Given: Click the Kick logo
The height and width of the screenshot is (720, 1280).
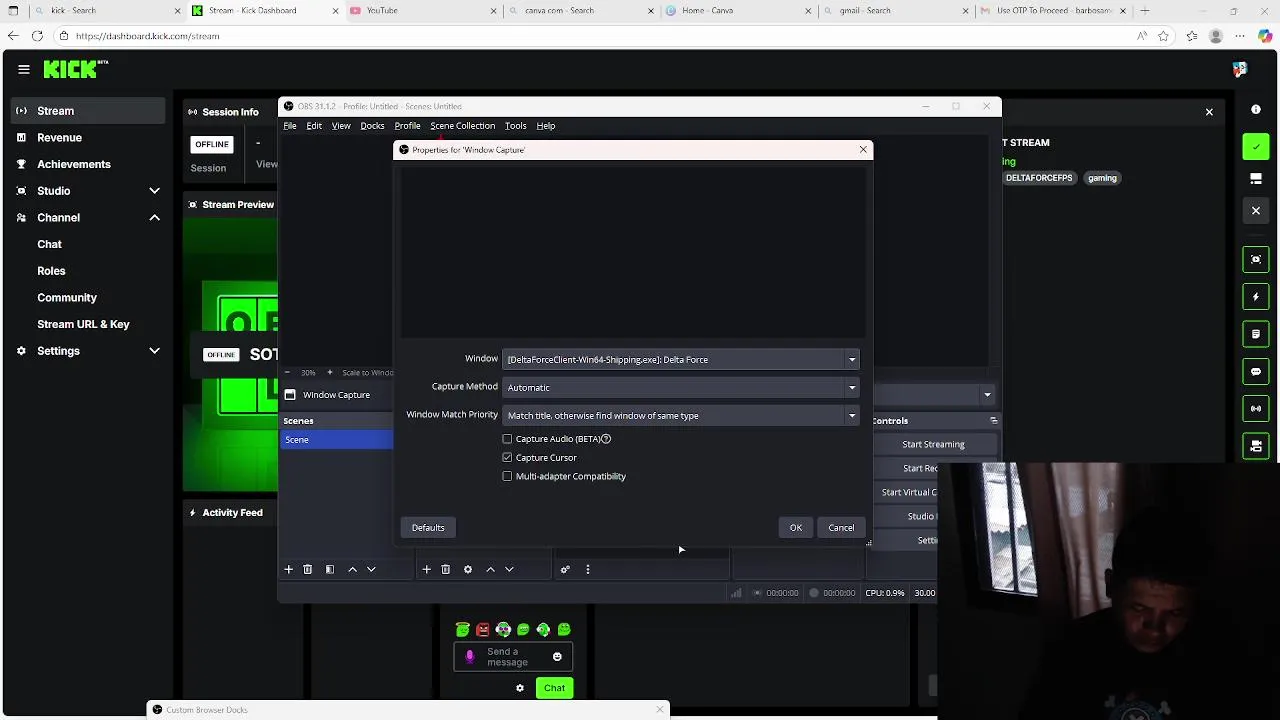Looking at the screenshot, I should pos(75,69).
